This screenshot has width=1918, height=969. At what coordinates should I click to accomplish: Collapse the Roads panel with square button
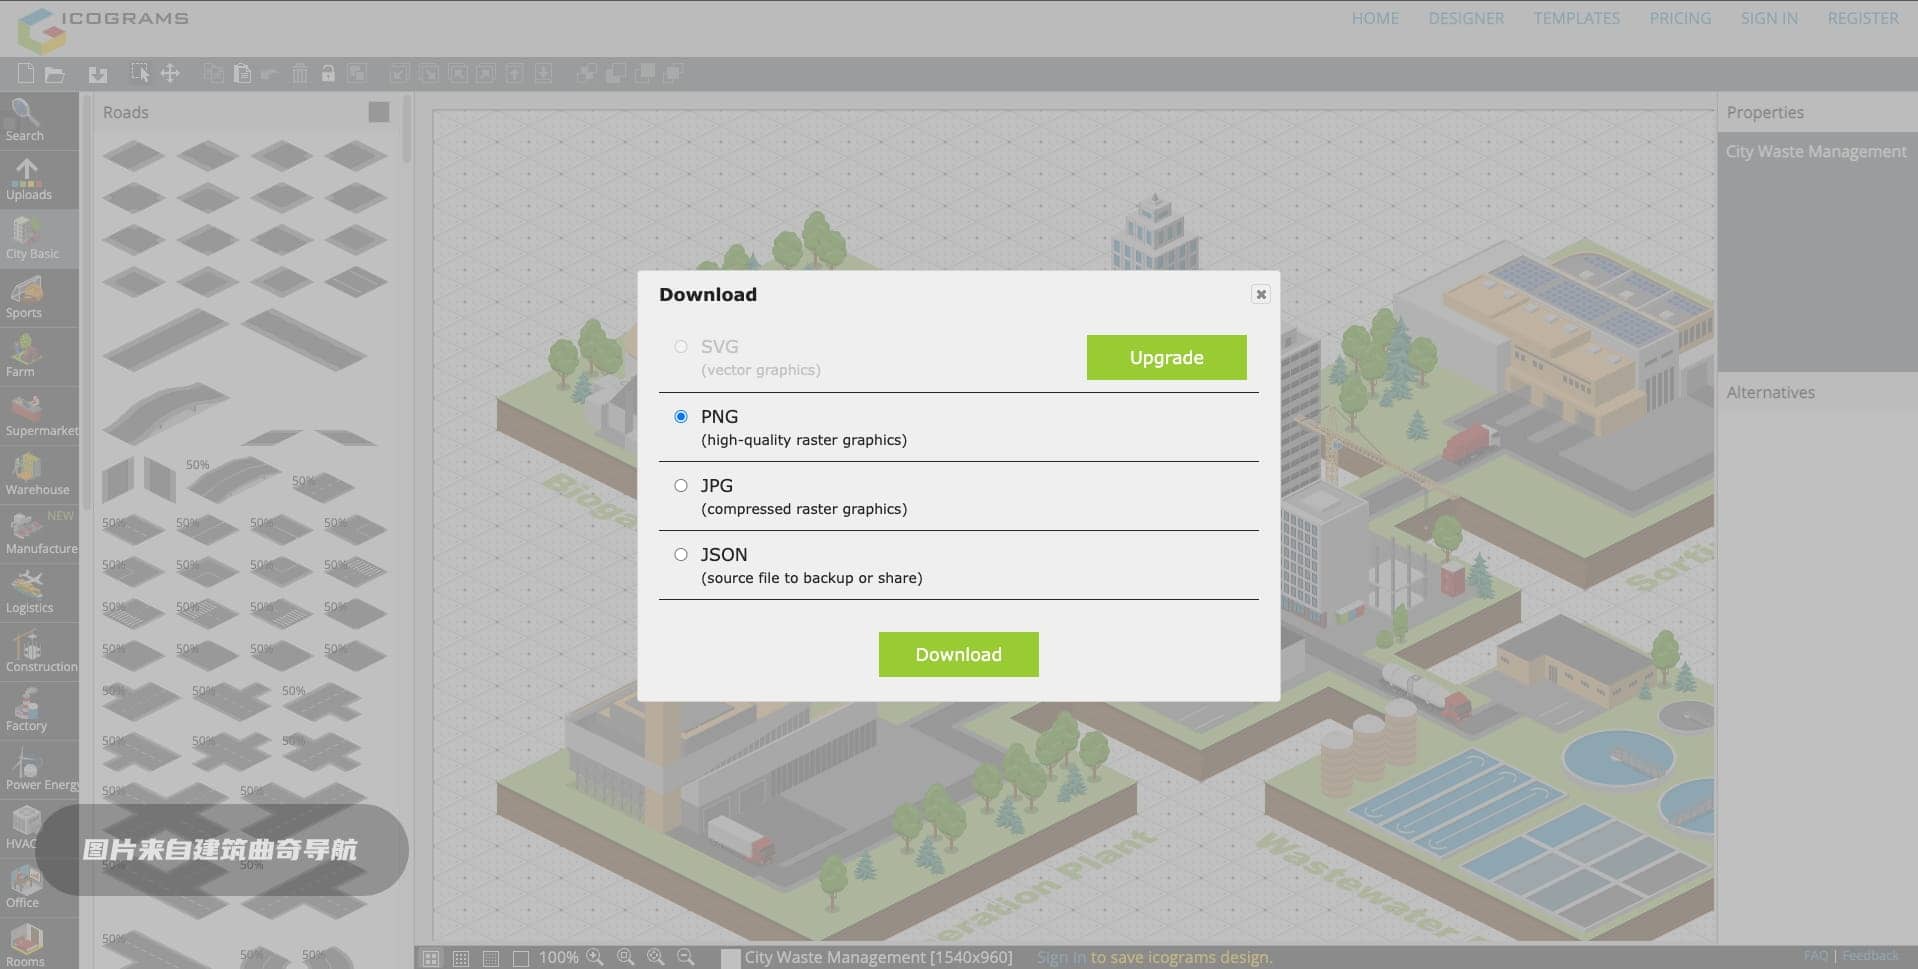(378, 112)
